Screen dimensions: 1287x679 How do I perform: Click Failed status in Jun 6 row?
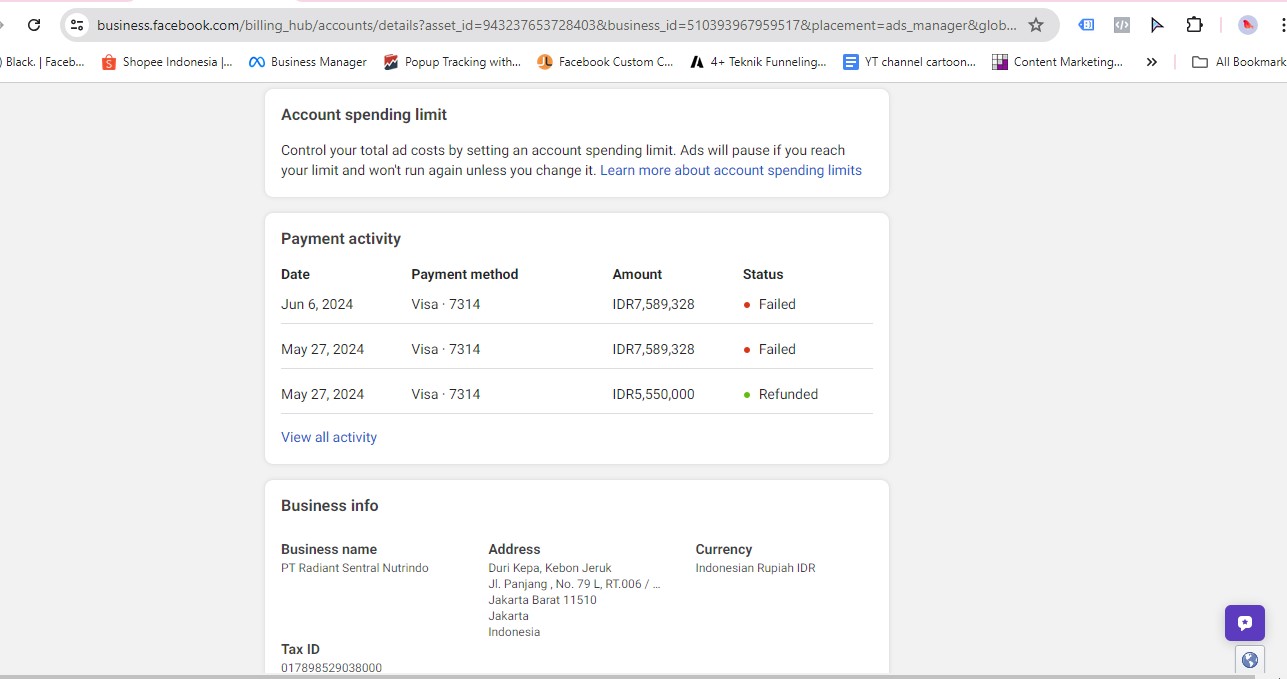[777, 304]
